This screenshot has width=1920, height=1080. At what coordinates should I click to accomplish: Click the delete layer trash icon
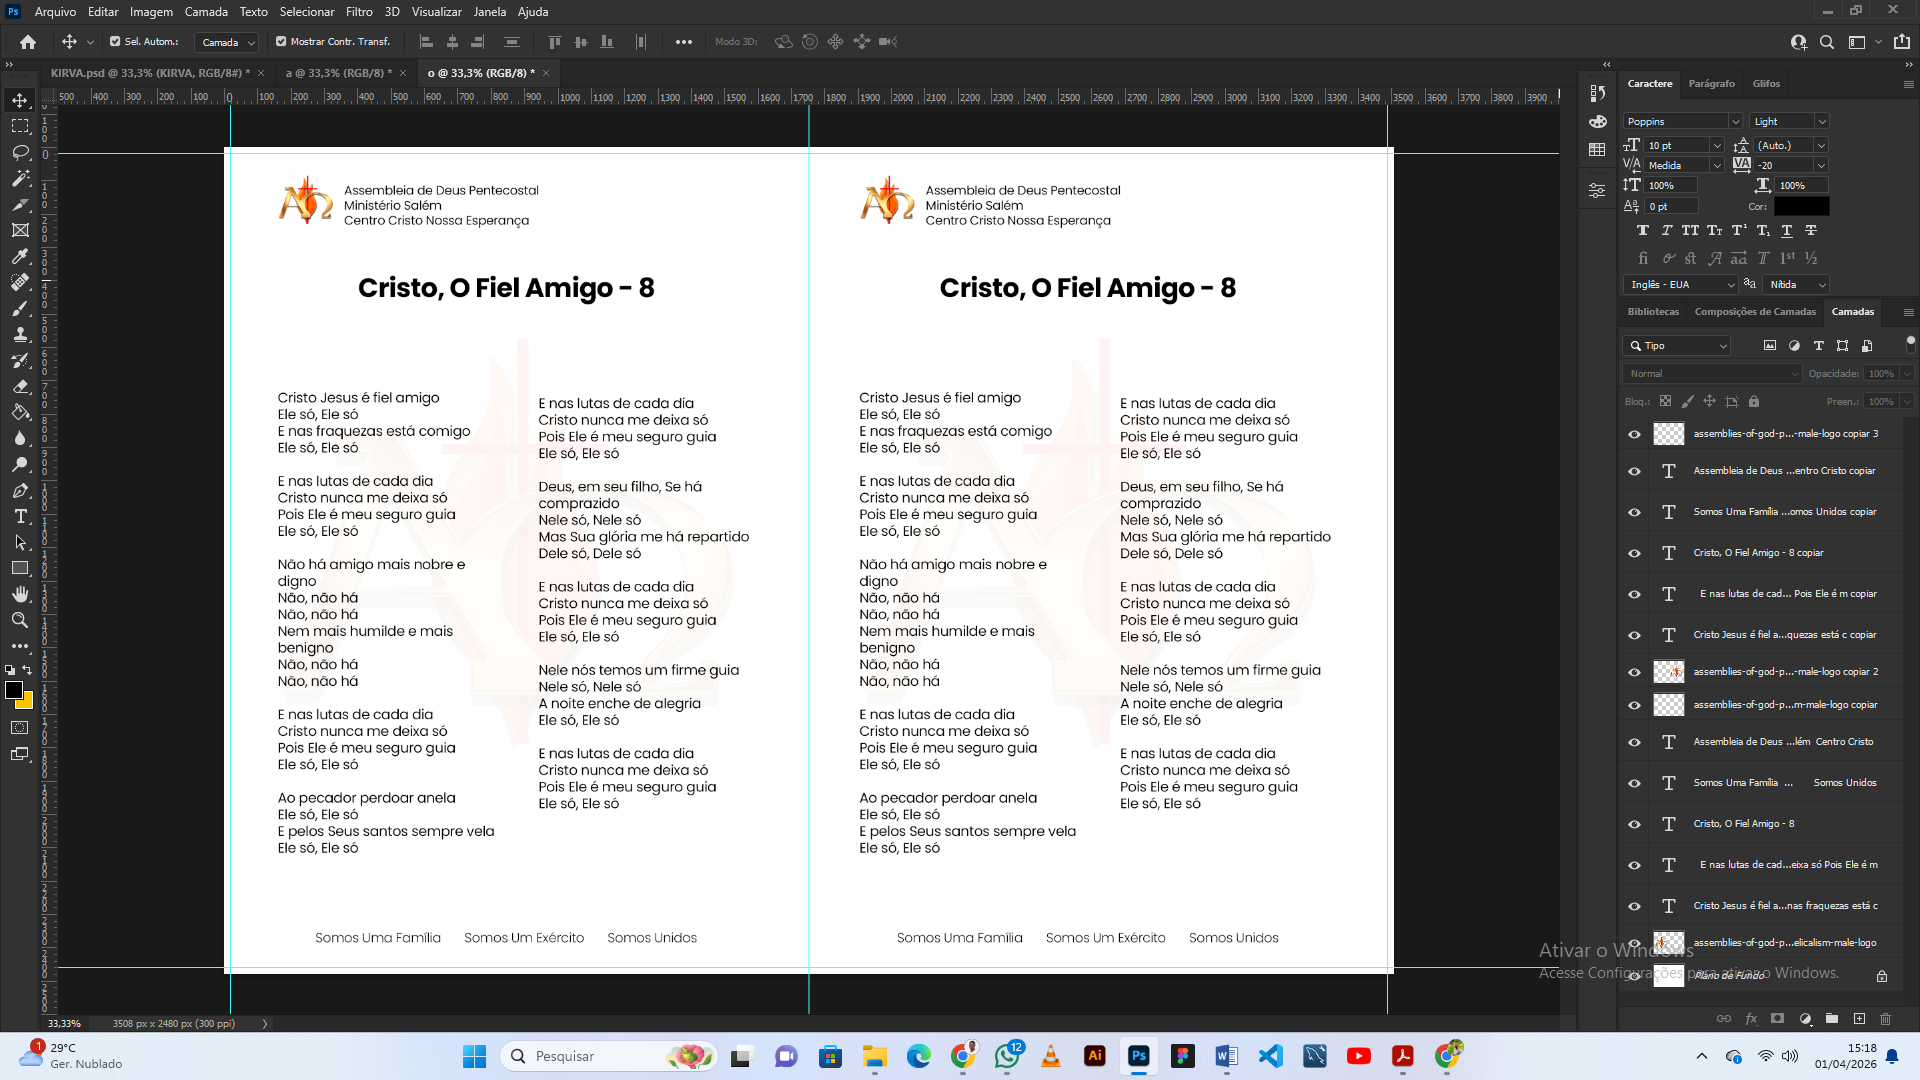click(x=1886, y=1019)
